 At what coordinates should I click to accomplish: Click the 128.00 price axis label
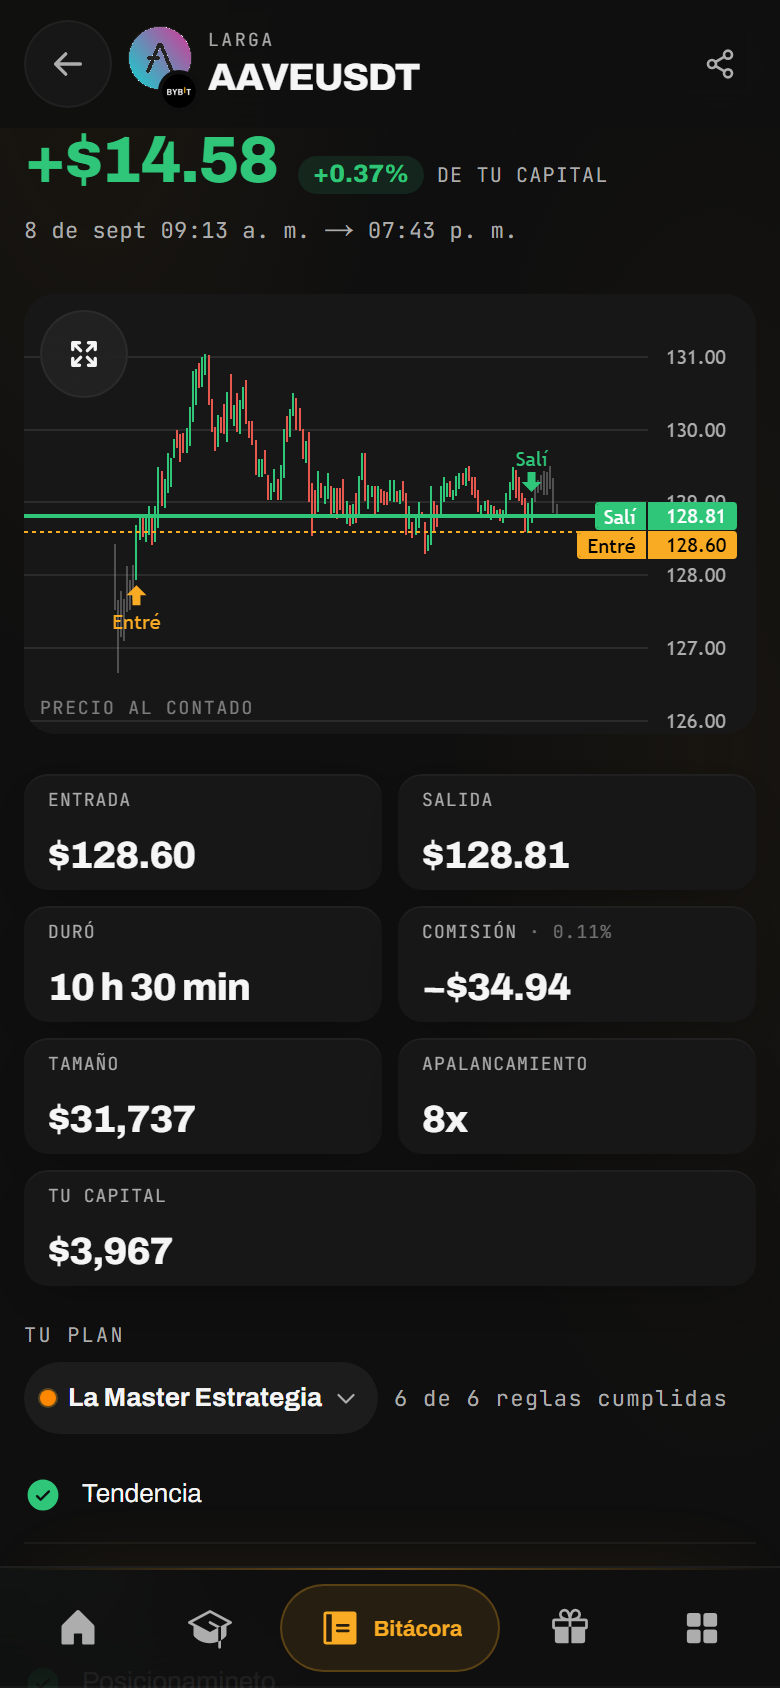pos(696,575)
